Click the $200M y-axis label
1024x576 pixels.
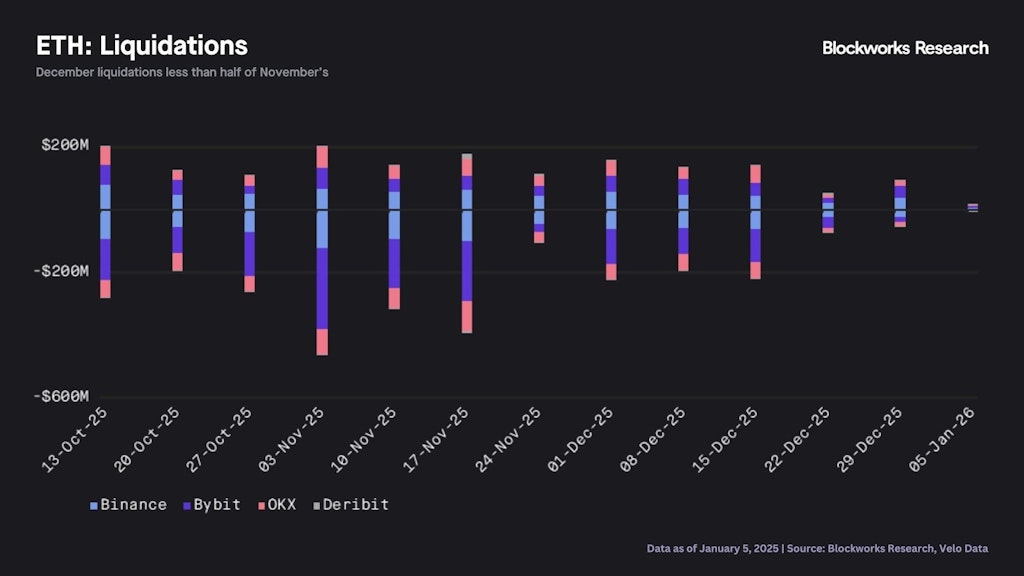coord(65,146)
